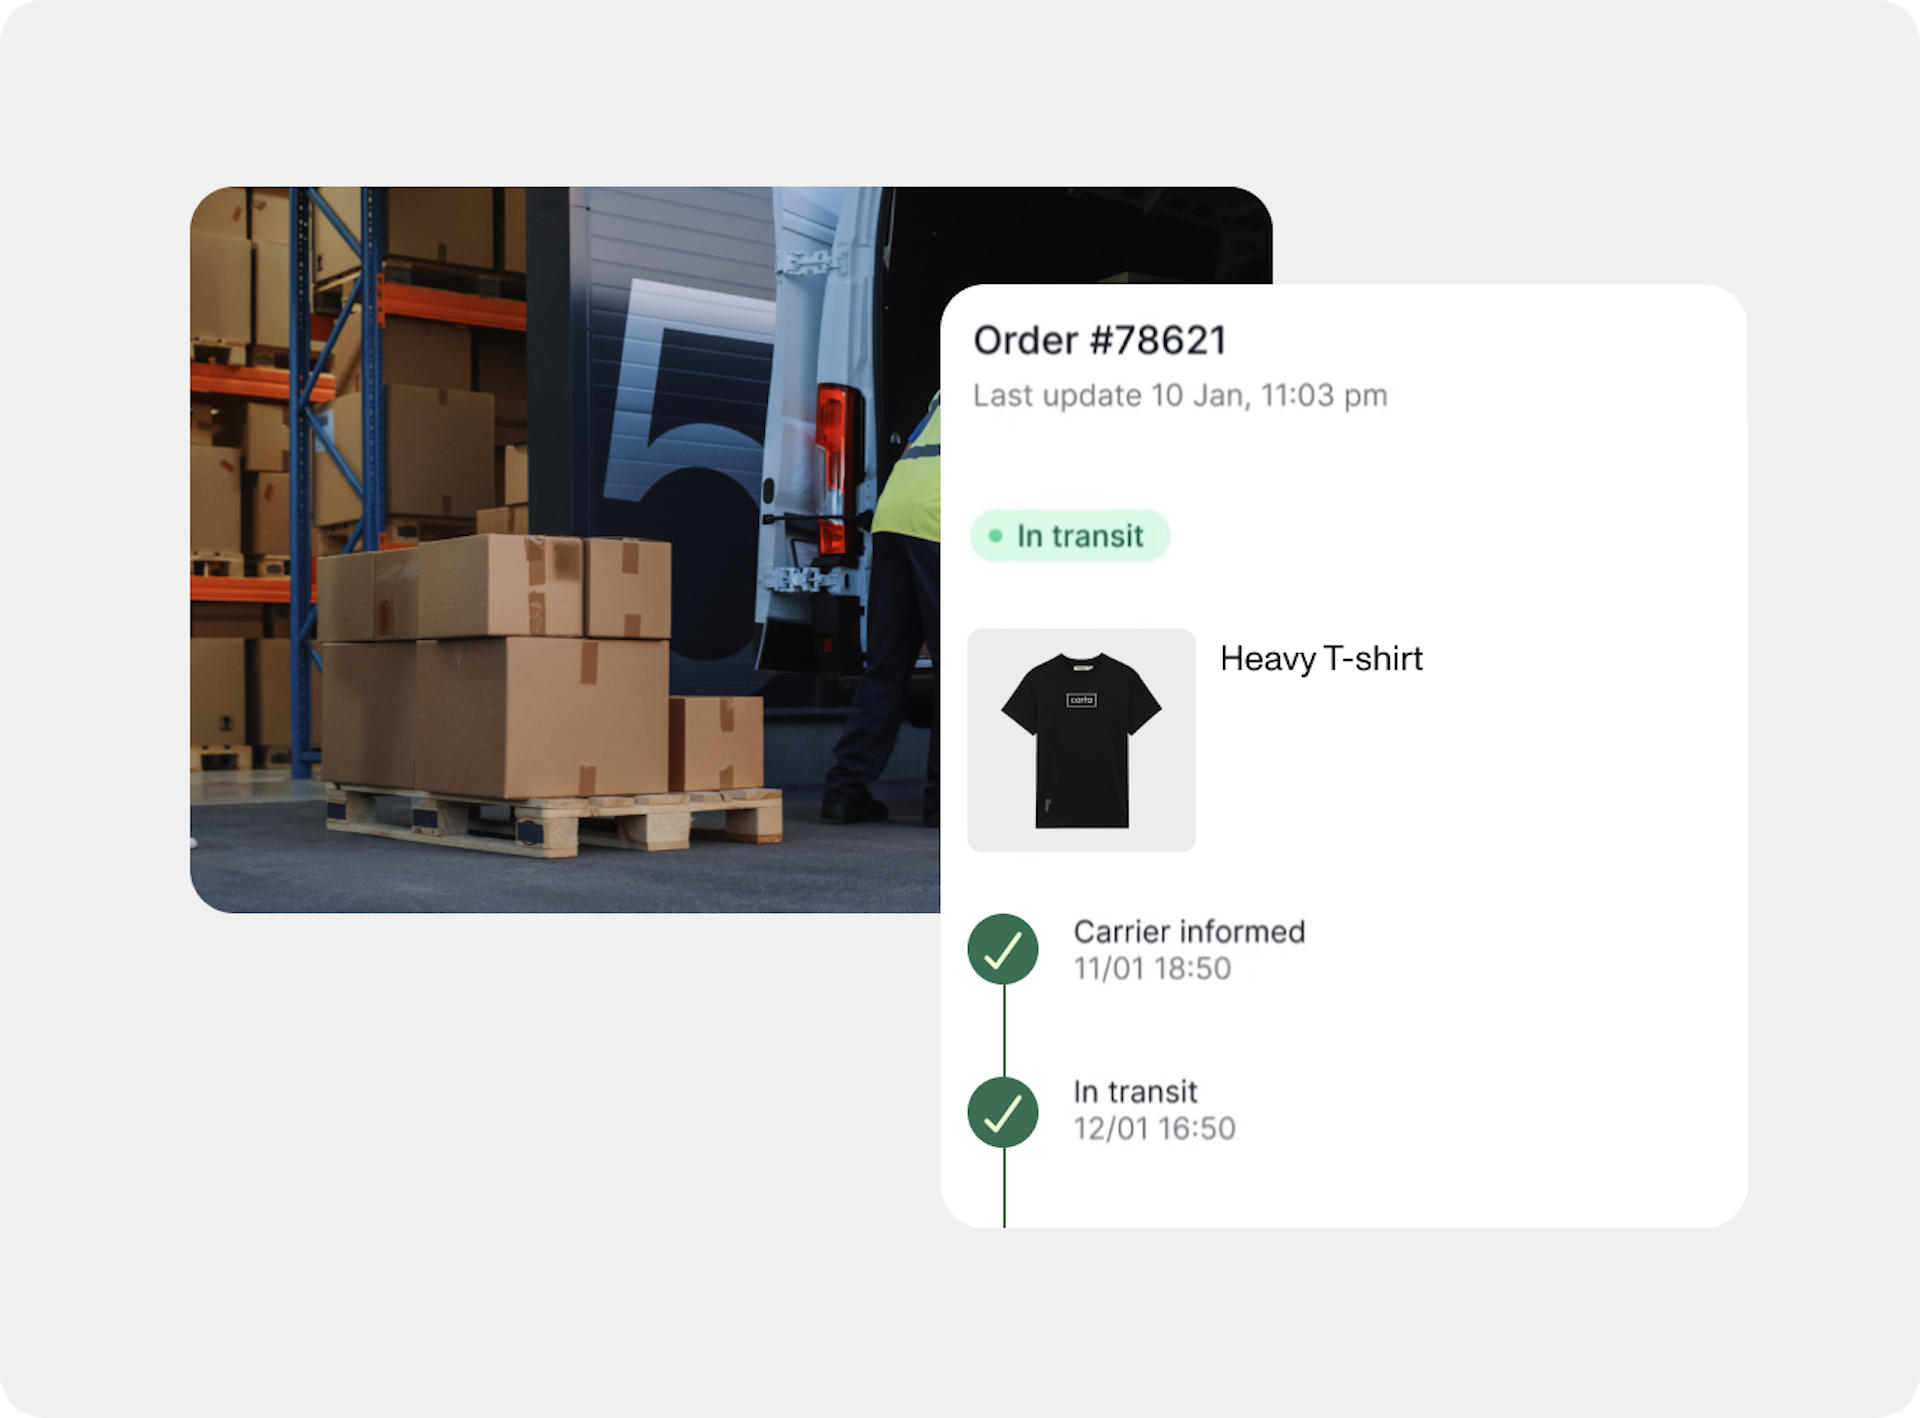Click the Carrier informed step label

click(1189, 931)
